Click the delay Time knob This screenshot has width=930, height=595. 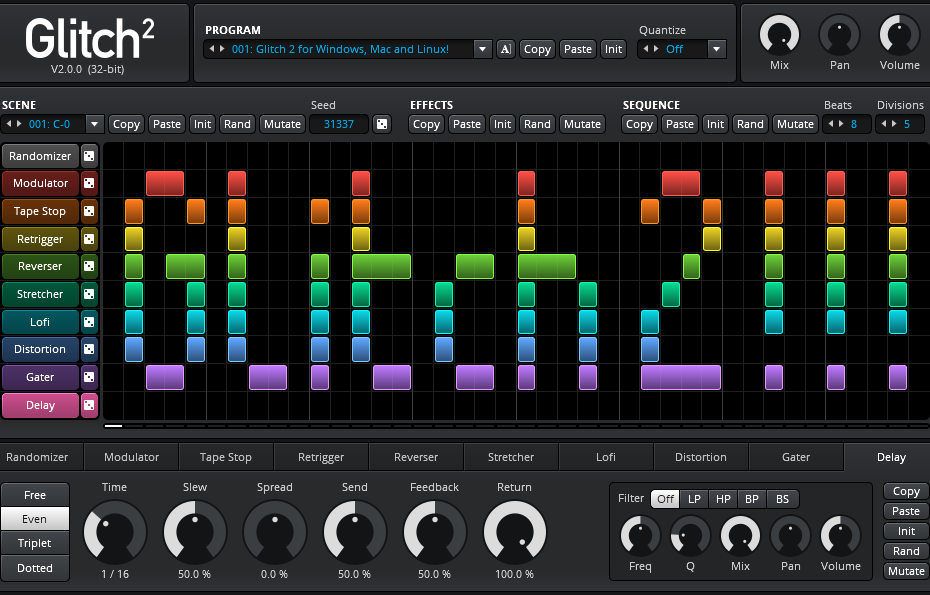(x=115, y=532)
